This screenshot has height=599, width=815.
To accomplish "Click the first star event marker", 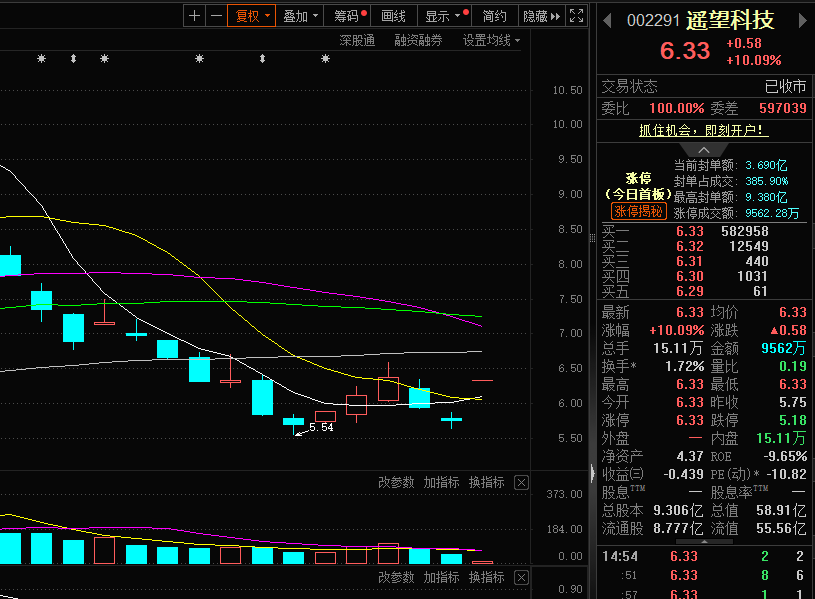I will (x=41, y=60).
